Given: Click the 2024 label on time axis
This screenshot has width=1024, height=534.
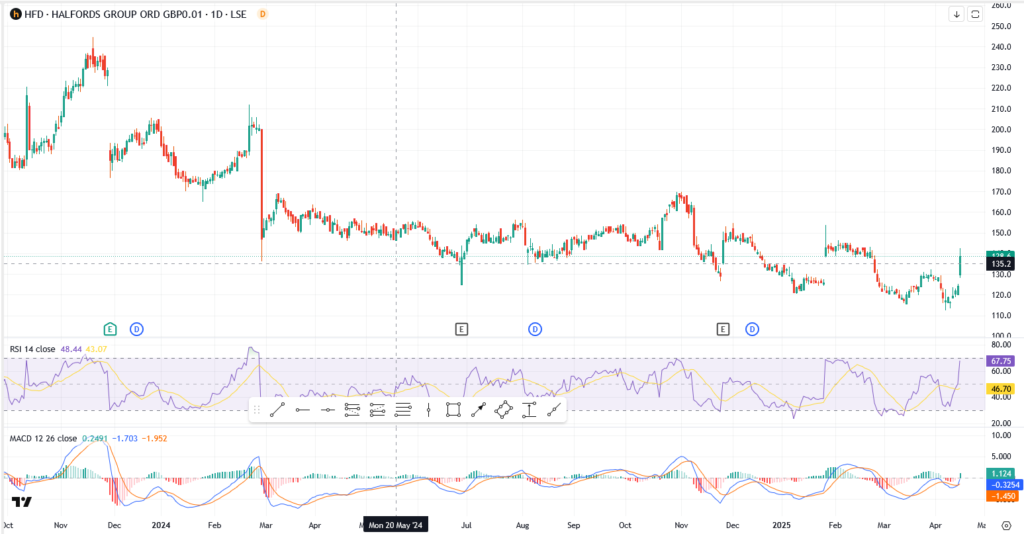Looking at the screenshot, I should [161, 525].
